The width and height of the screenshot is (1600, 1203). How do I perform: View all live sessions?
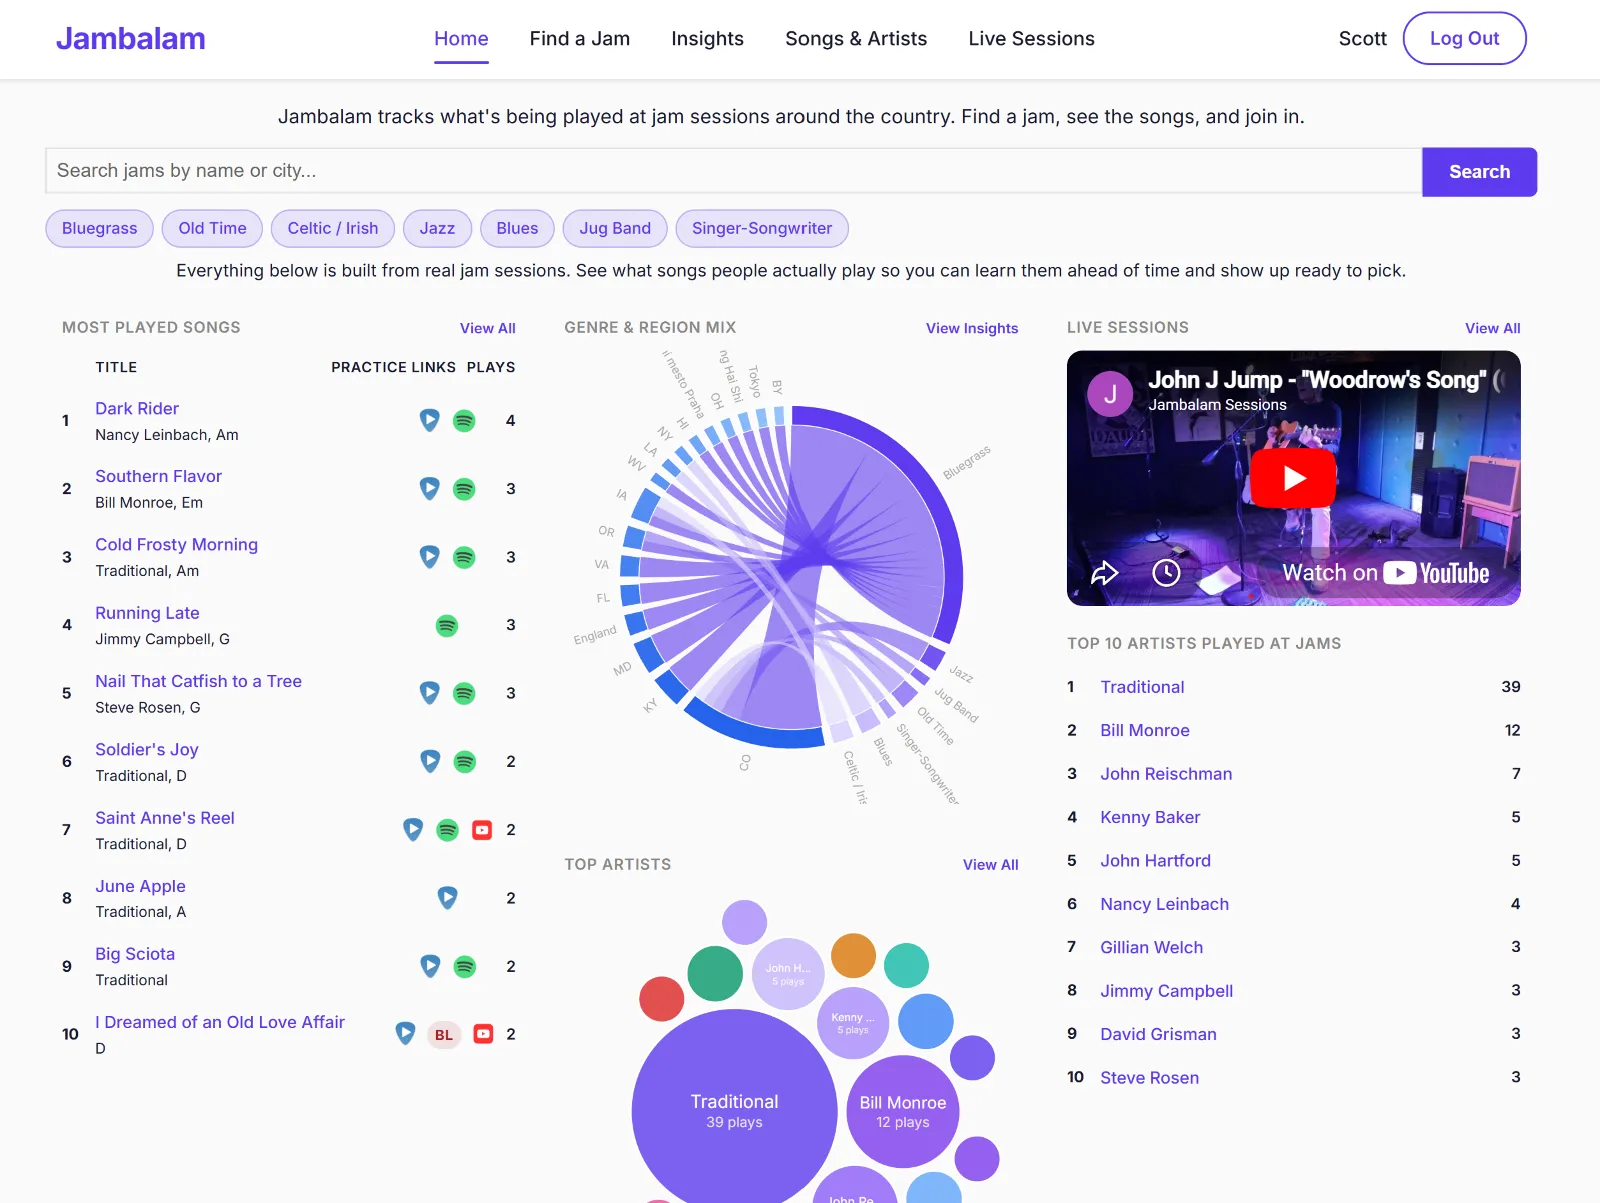(x=1492, y=328)
